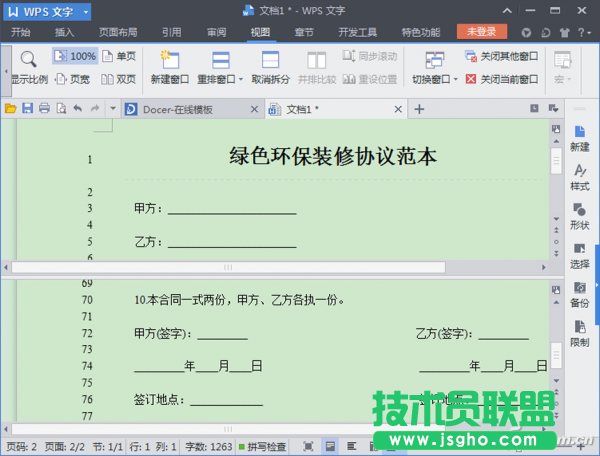Image resolution: width=600 pixels, height=456 pixels.
Task: Click the 选择 selection sidebar icon
Action: 579,255
